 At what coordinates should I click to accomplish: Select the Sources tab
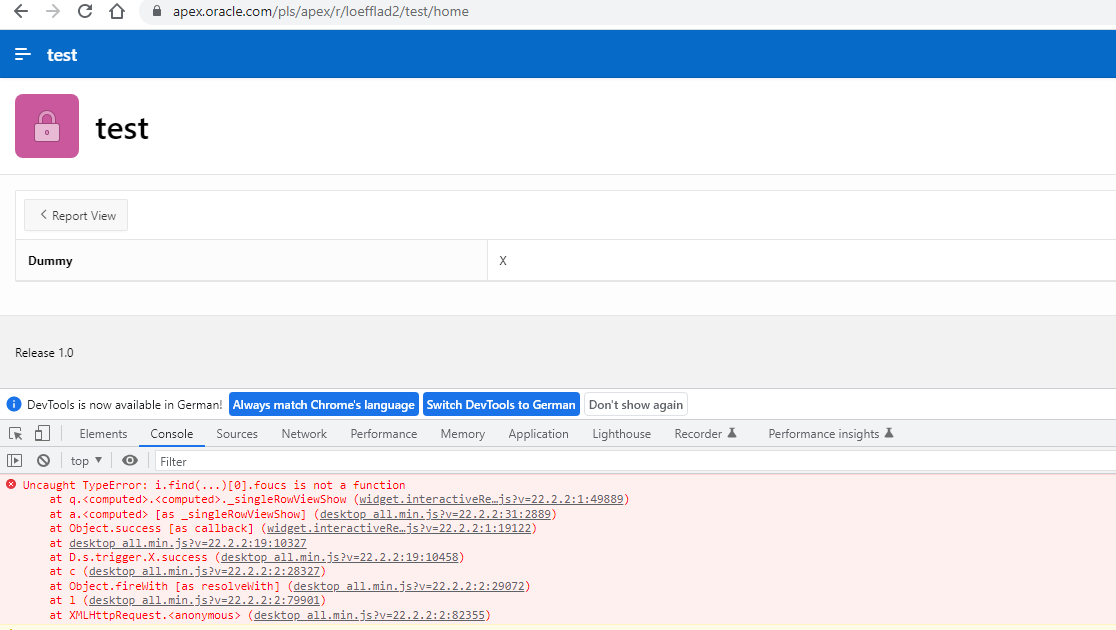237,434
